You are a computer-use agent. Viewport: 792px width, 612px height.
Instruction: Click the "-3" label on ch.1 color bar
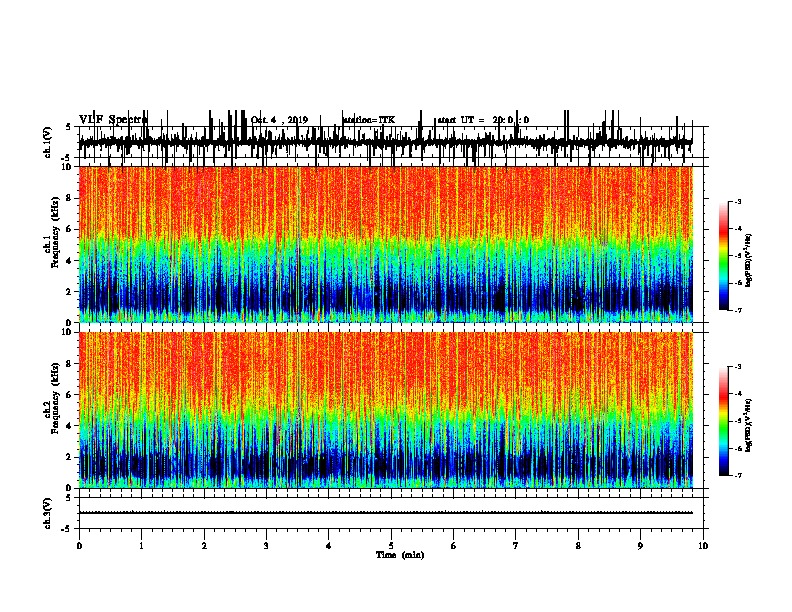[738, 201]
